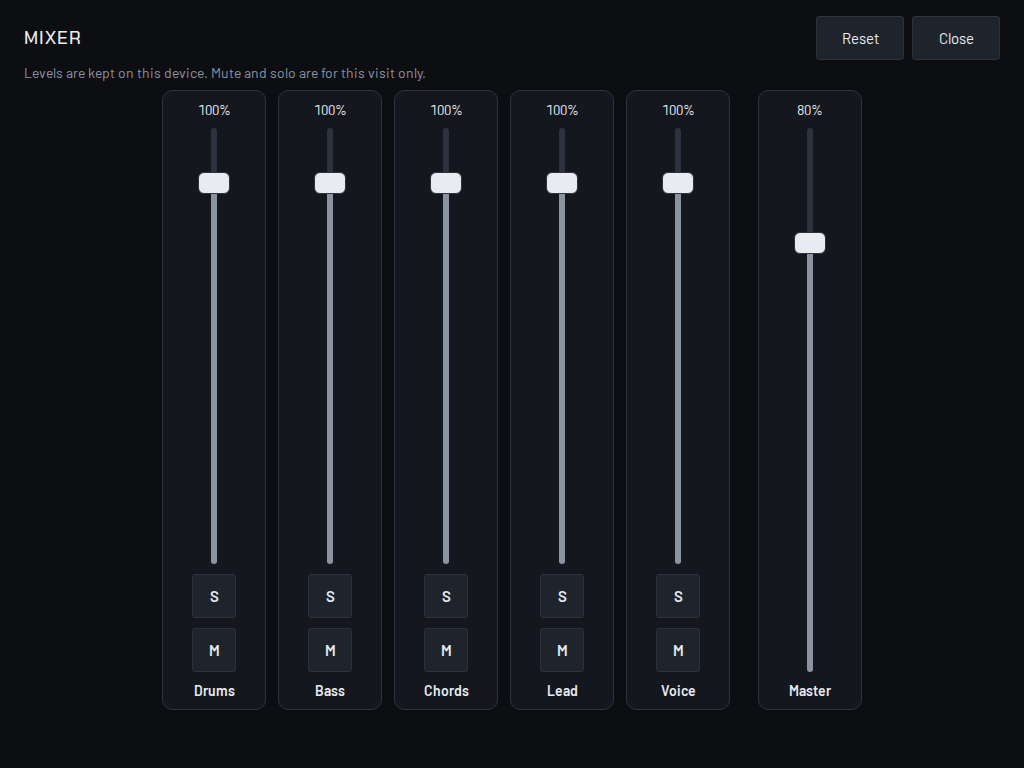Screen dimensions: 1024x768
Task: Click the Drums volume fader handle
Action: tap(214, 183)
